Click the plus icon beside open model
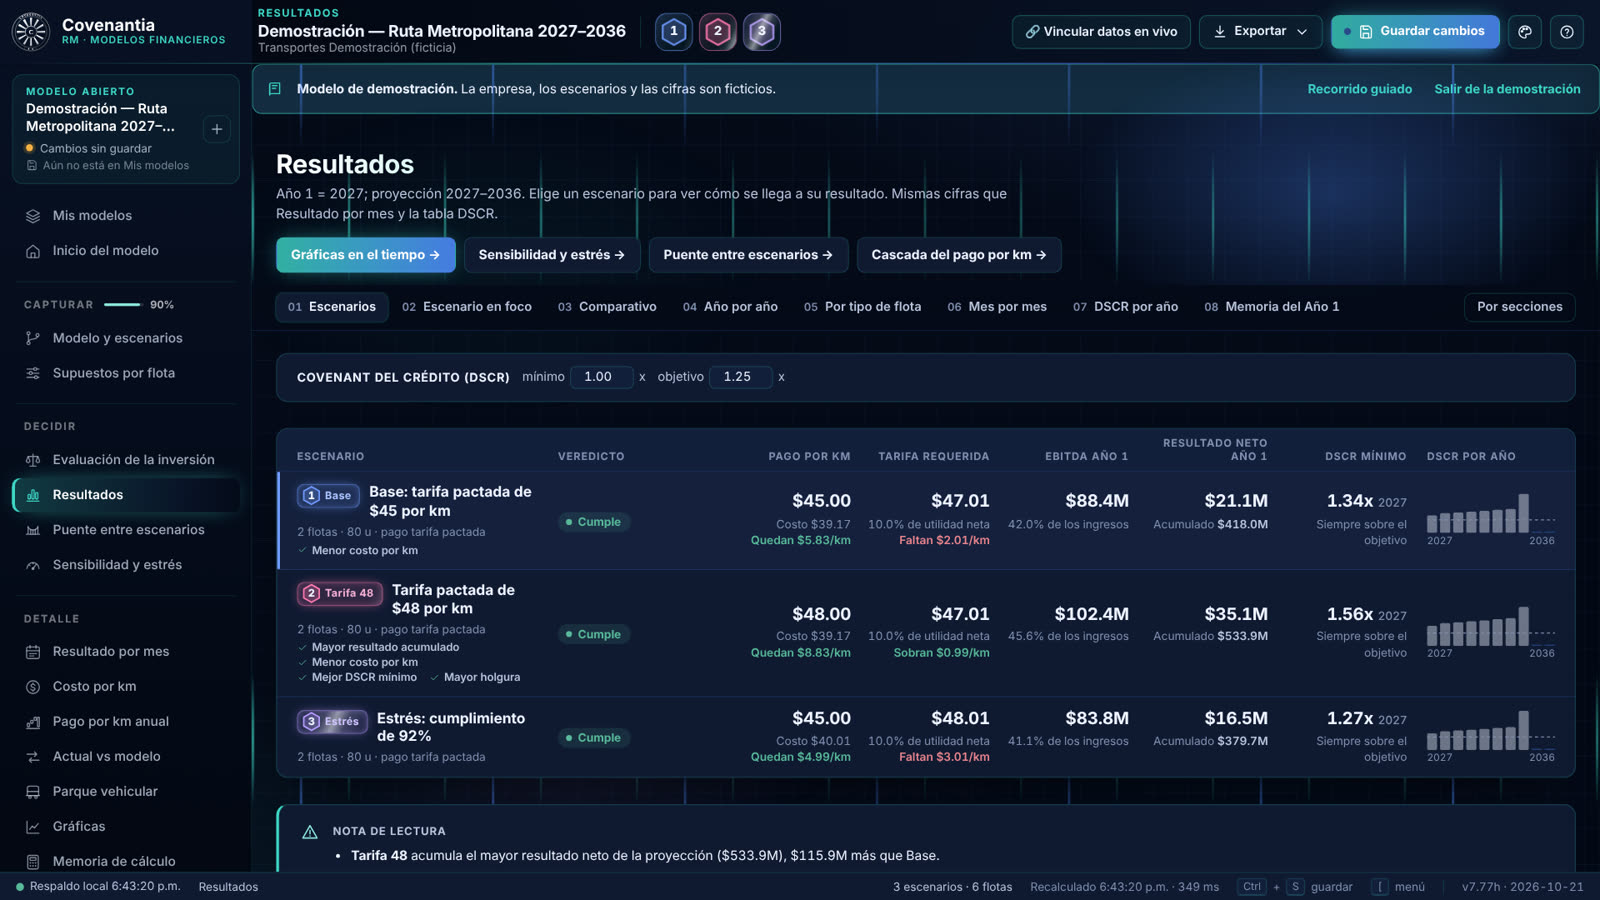The width and height of the screenshot is (1600, 900). (x=217, y=129)
